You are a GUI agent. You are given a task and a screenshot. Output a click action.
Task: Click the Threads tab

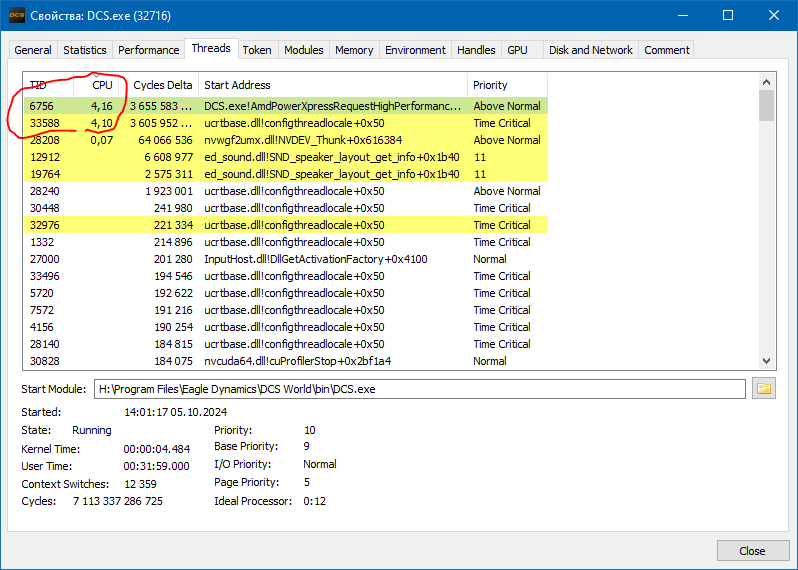tap(211, 48)
